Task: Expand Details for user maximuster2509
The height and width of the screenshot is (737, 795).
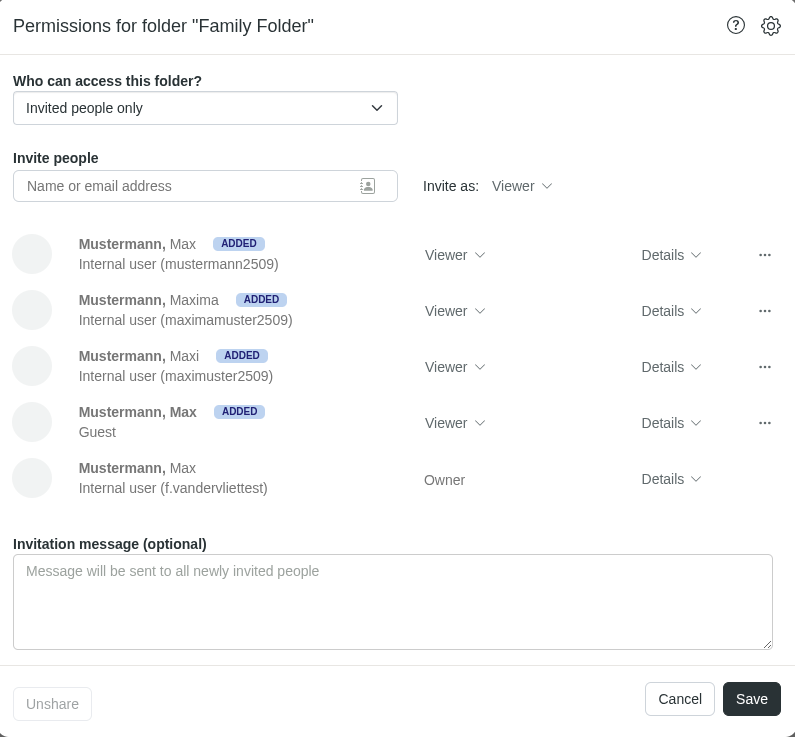Action: 671,367
